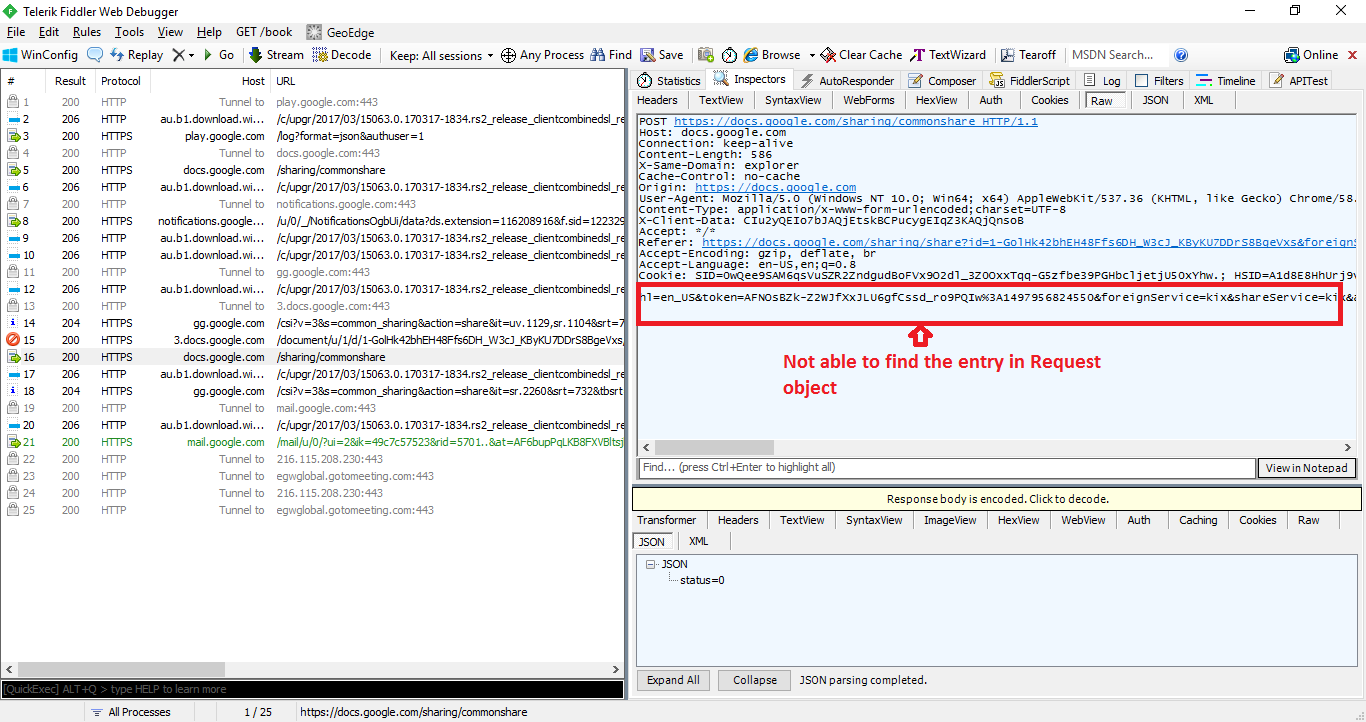Image resolution: width=1366 pixels, height=722 pixels.
Task: Click the screenshot camera icon
Action: click(707, 55)
